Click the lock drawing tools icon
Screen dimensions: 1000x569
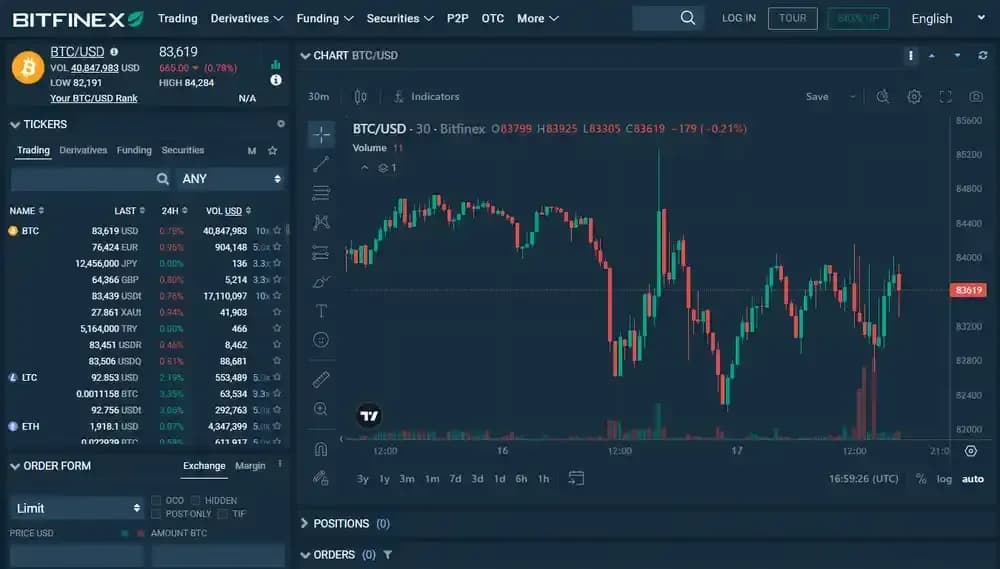click(x=321, y=478)
